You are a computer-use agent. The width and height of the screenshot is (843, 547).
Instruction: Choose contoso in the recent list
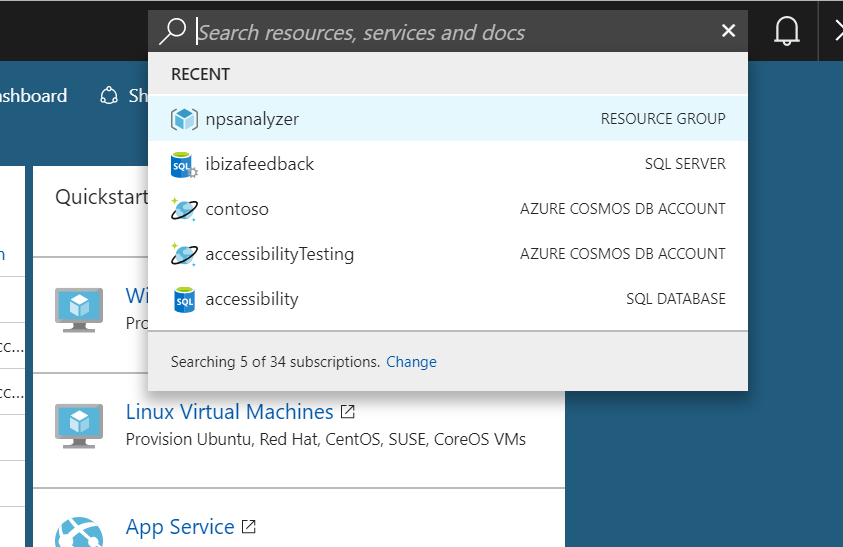(237, 209)
